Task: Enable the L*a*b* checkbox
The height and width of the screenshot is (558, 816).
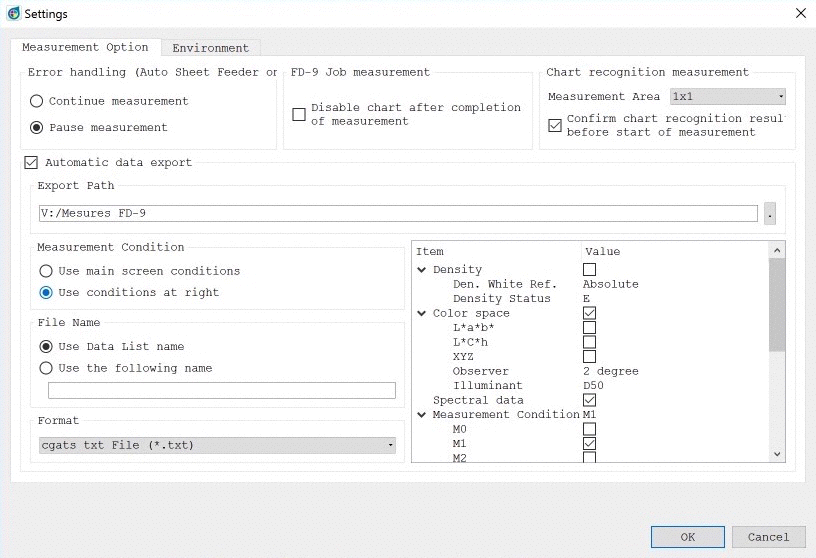Action: click(x=589, y=328)
